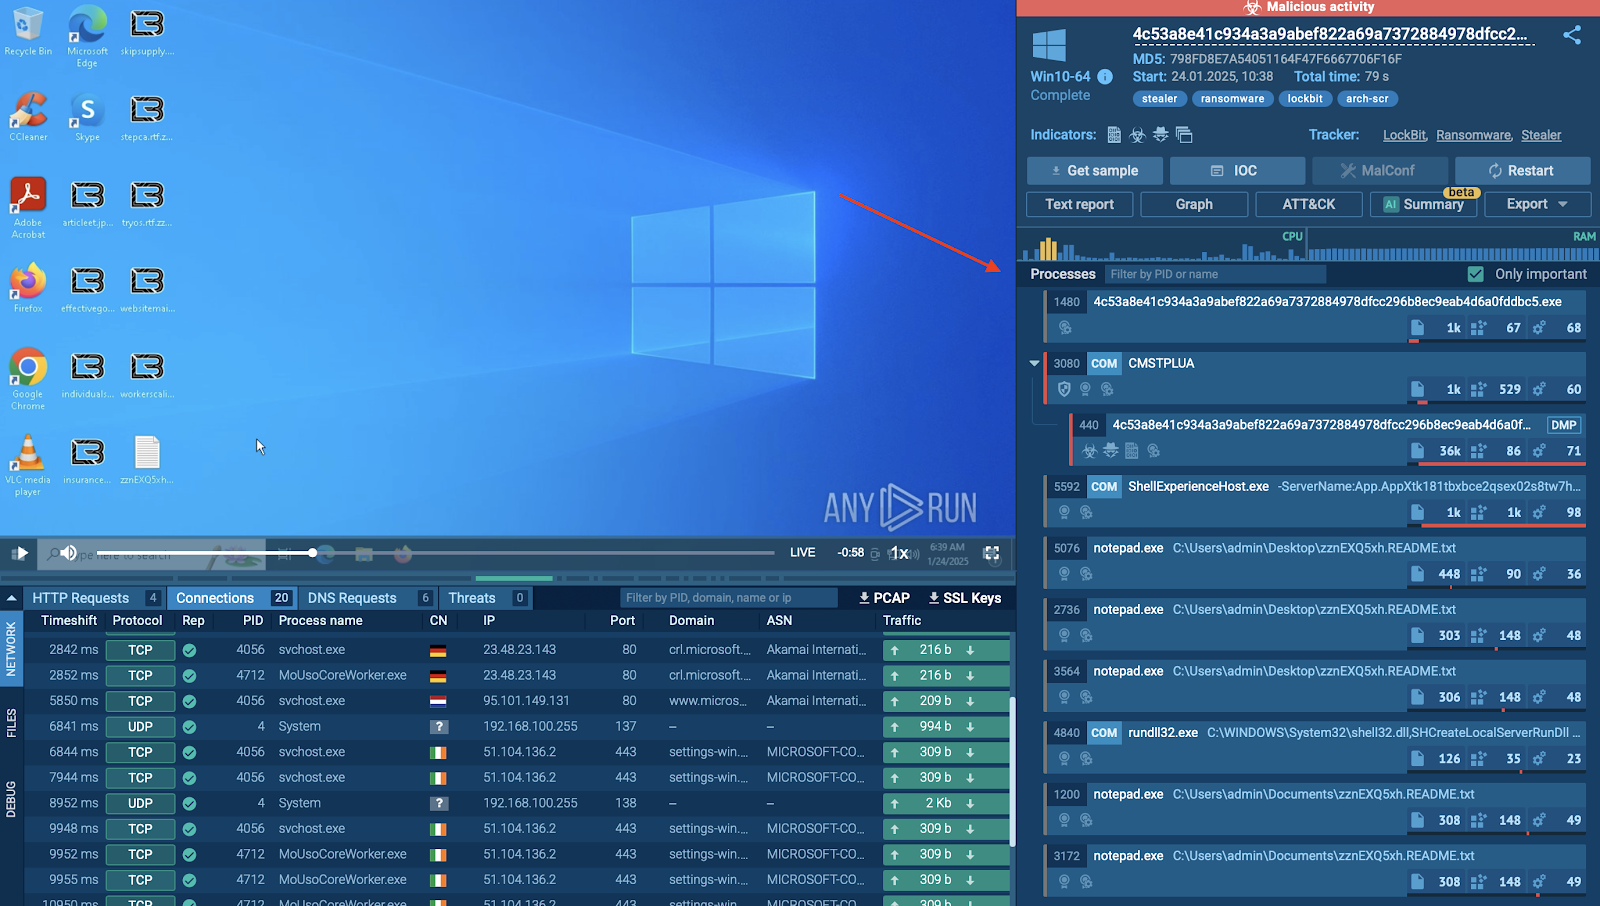Click the stacked windows indicator icon
Viewport: 1600px width, 906px height.
click(x=1184, y=135)
